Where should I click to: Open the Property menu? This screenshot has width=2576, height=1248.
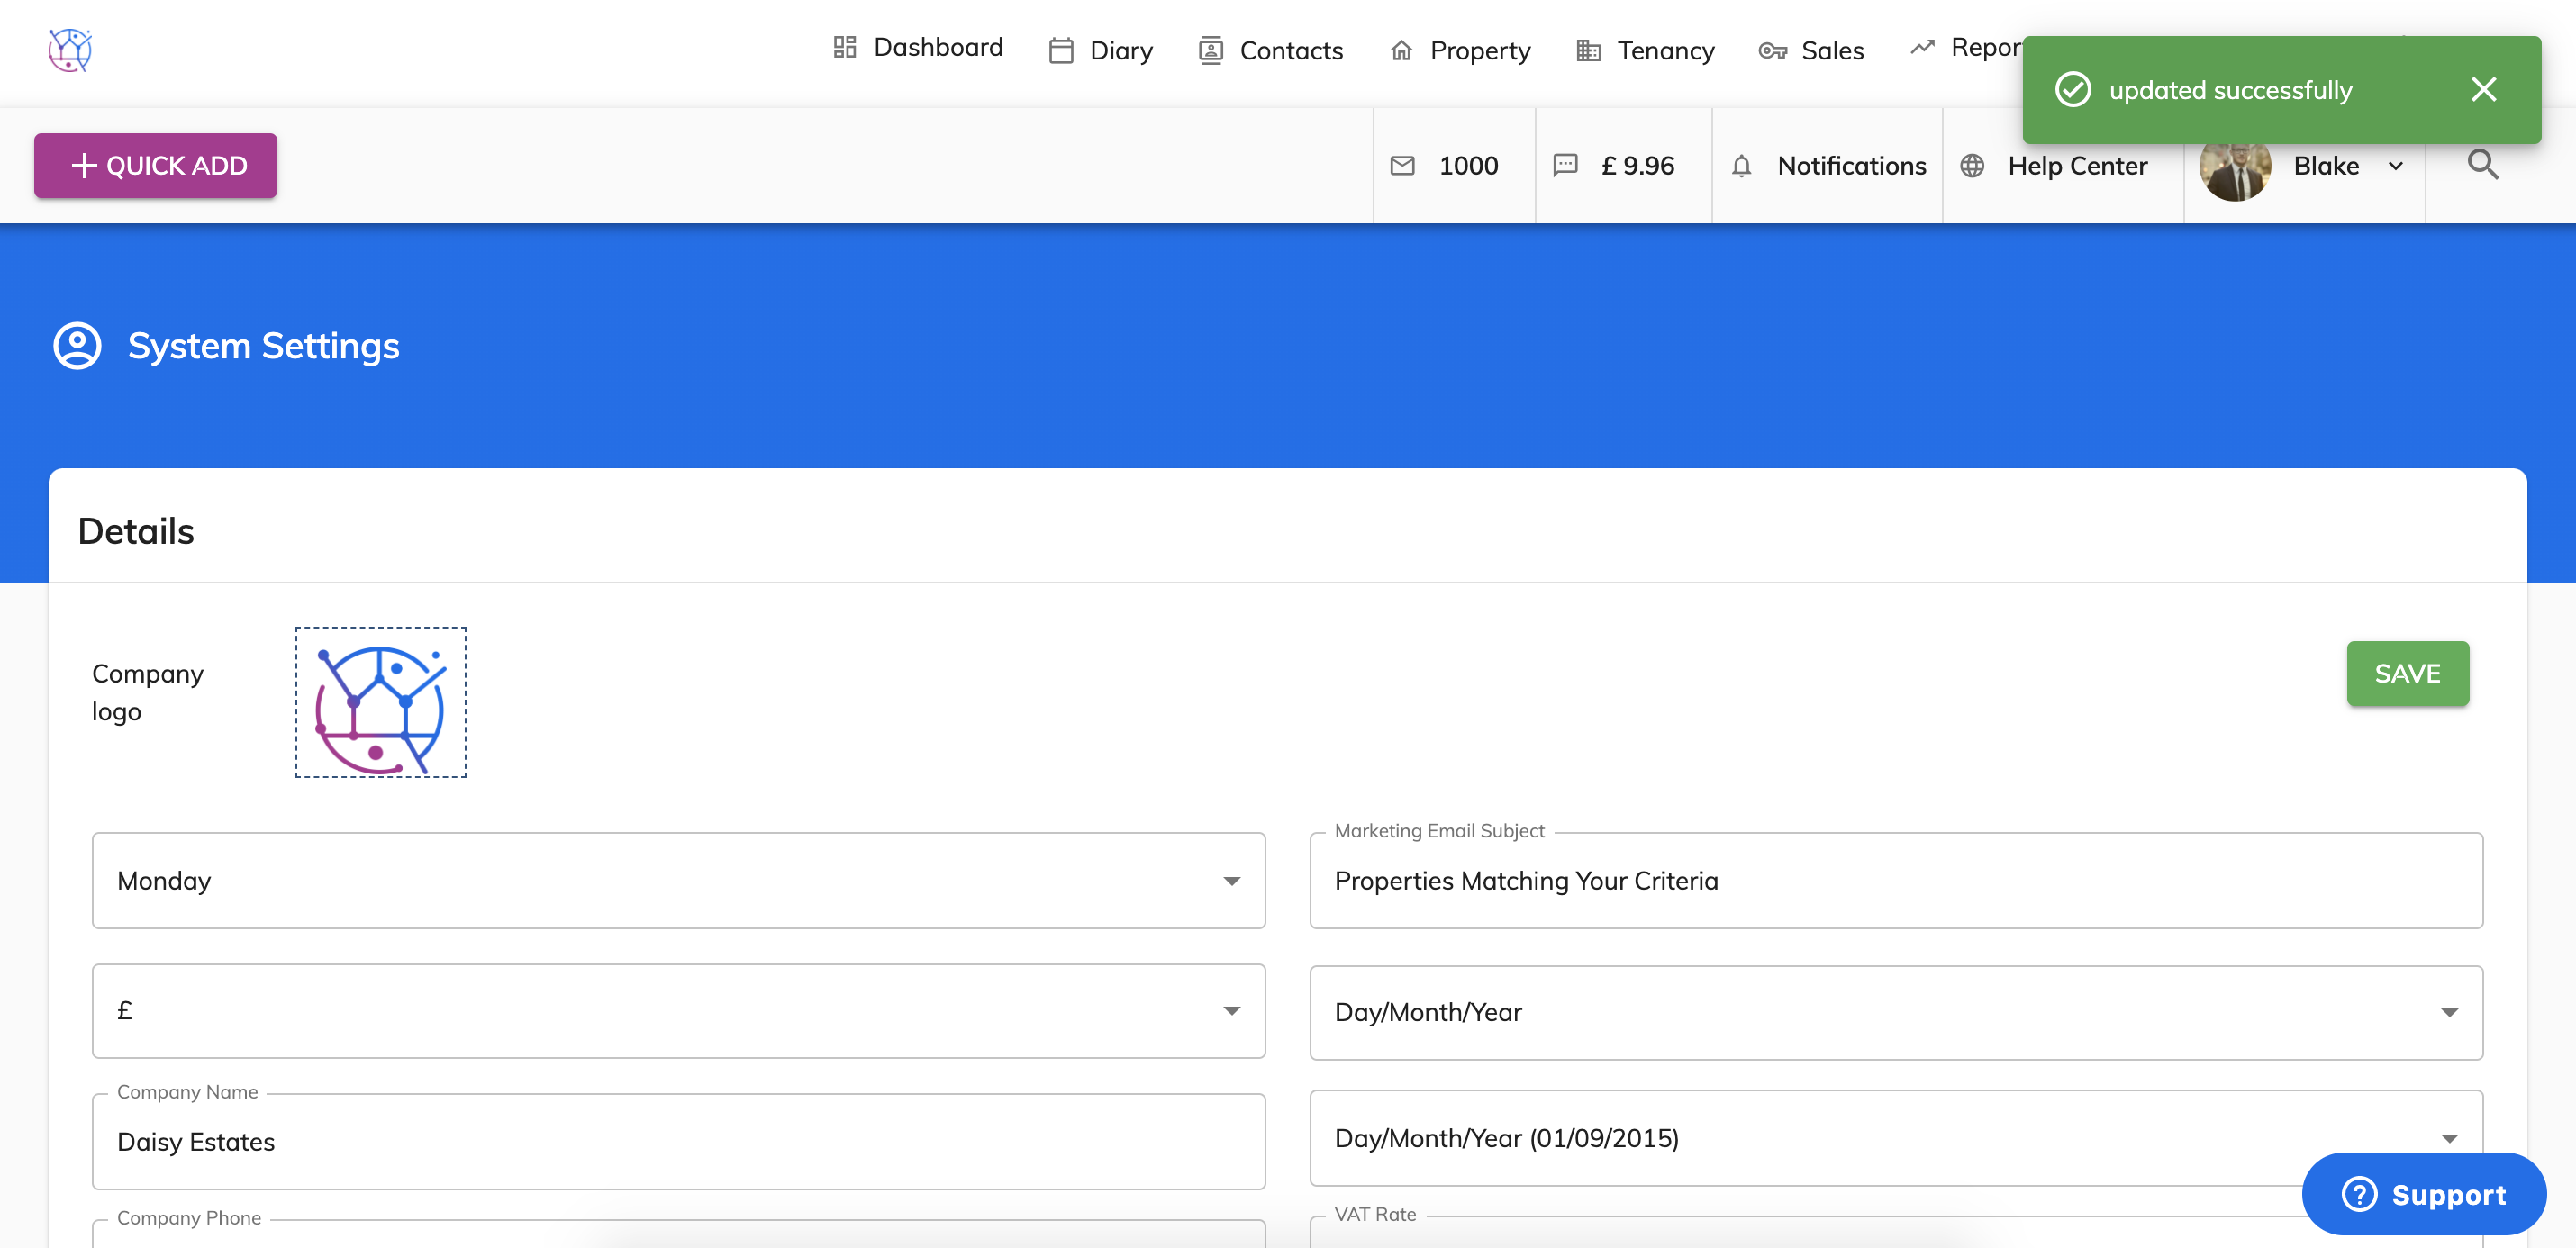click(1460, 51)
